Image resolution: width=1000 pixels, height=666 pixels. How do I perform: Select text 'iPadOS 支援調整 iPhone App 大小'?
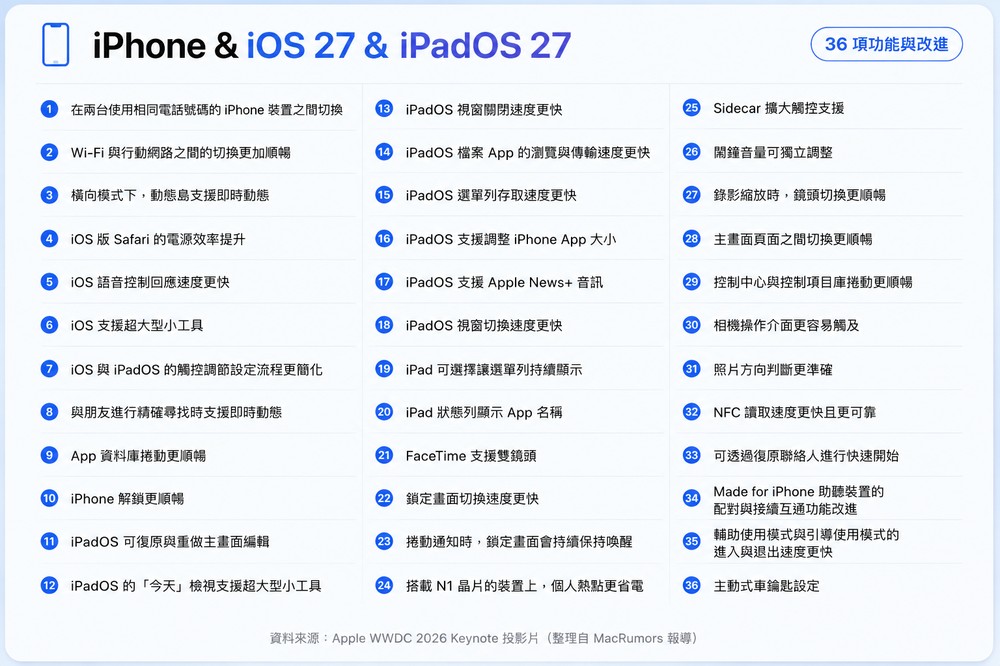pyautogui.click(x=511, y=239)
